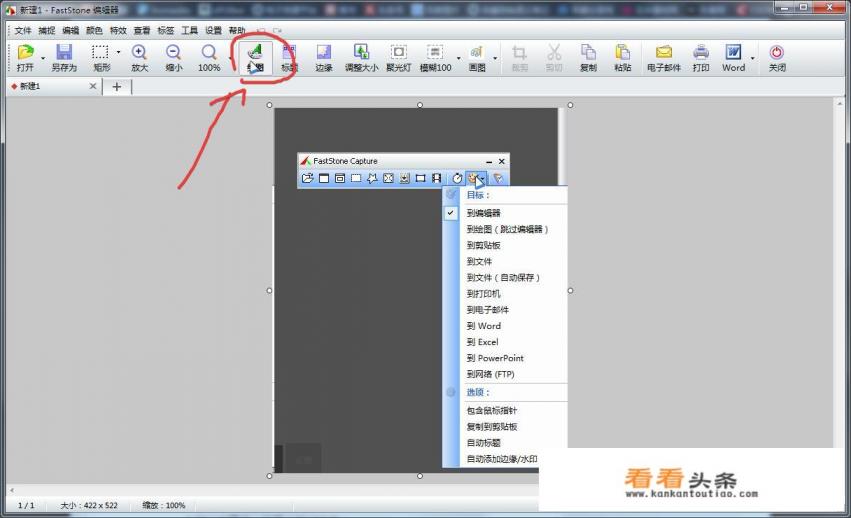The image size is (851, 518).
Task: Open the 调整大小 (Resize) tool
Action: [361, 56]
